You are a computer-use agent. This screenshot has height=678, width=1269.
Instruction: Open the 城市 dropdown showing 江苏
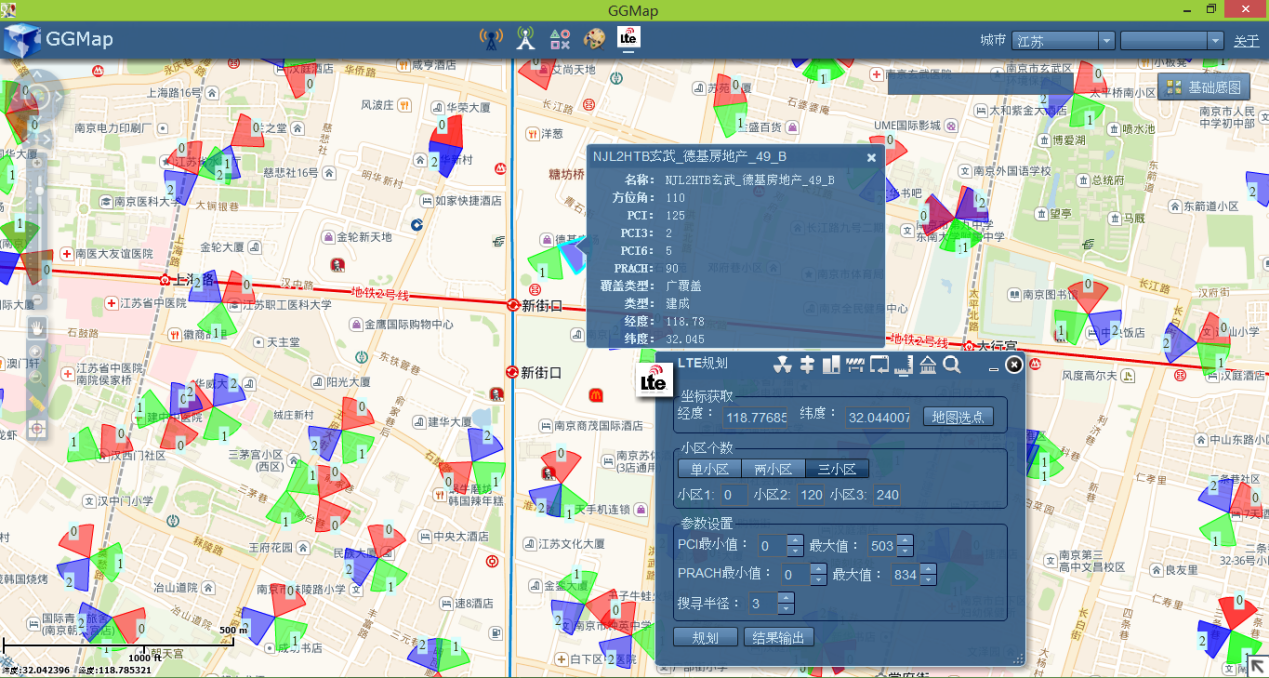1063,41
